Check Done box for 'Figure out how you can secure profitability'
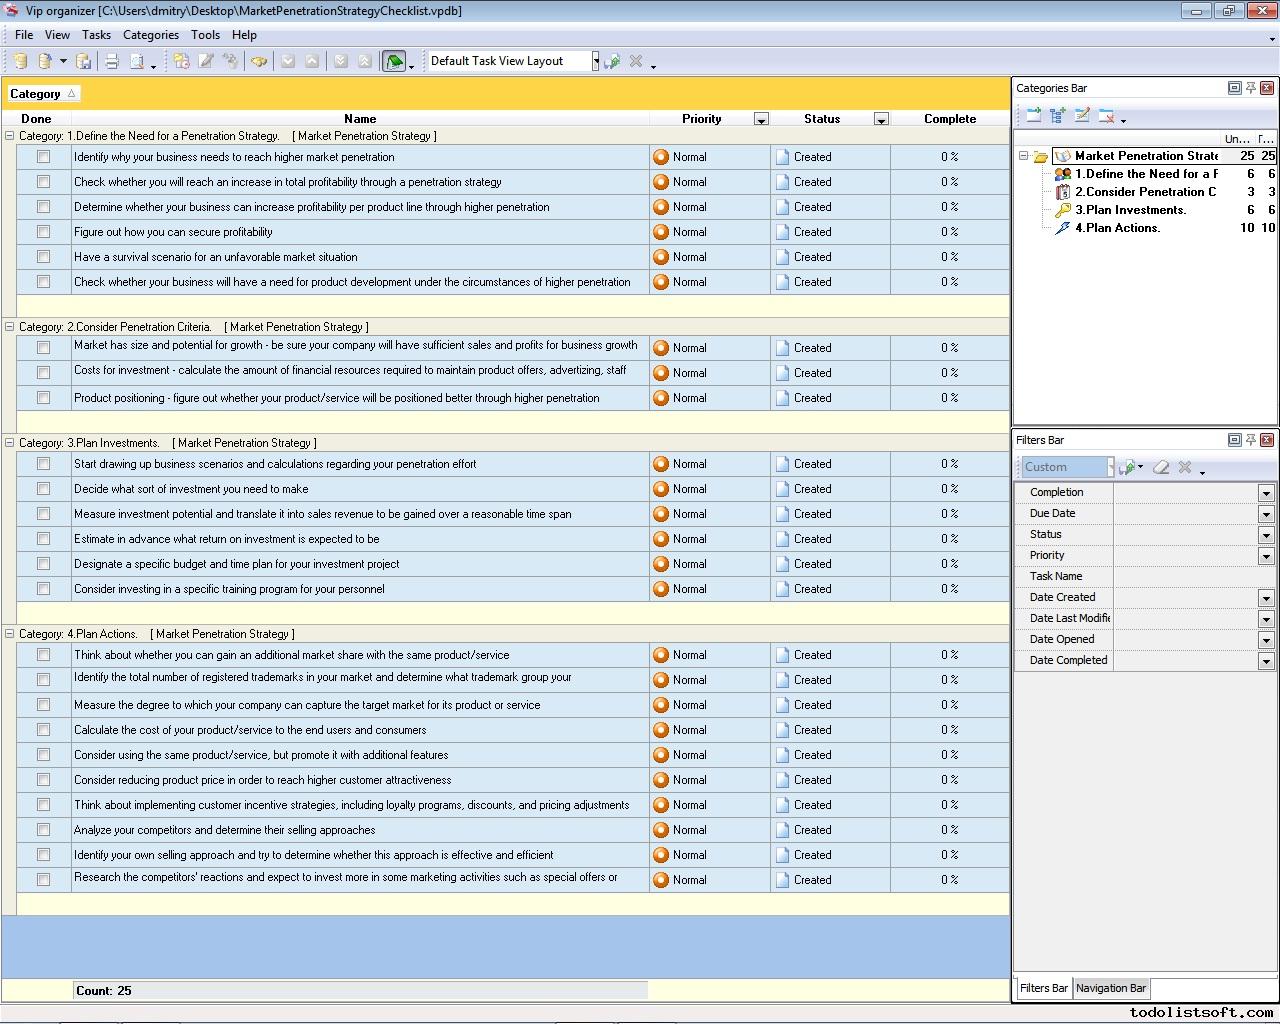The height and width of the screenshot is (1024, 1280). 43,232
